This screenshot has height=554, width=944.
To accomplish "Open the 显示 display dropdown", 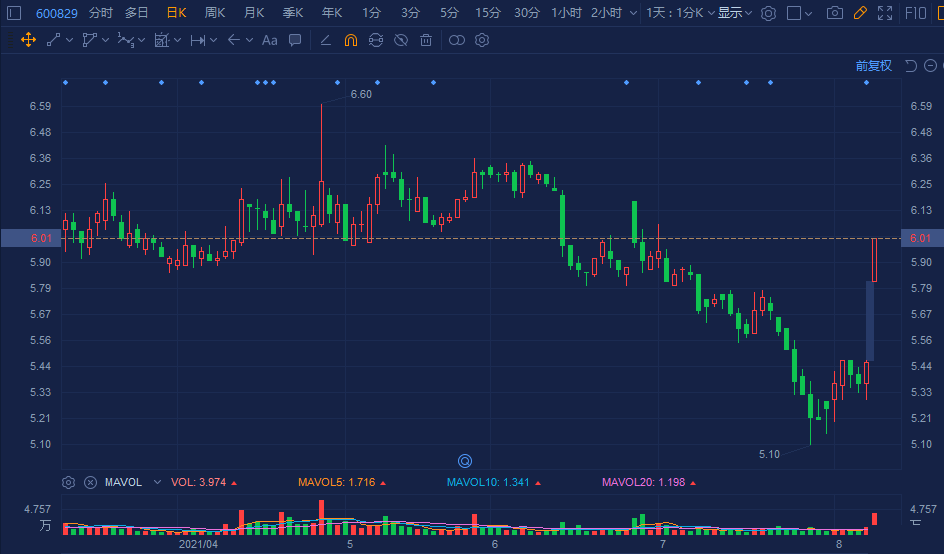I will (735, 13).
